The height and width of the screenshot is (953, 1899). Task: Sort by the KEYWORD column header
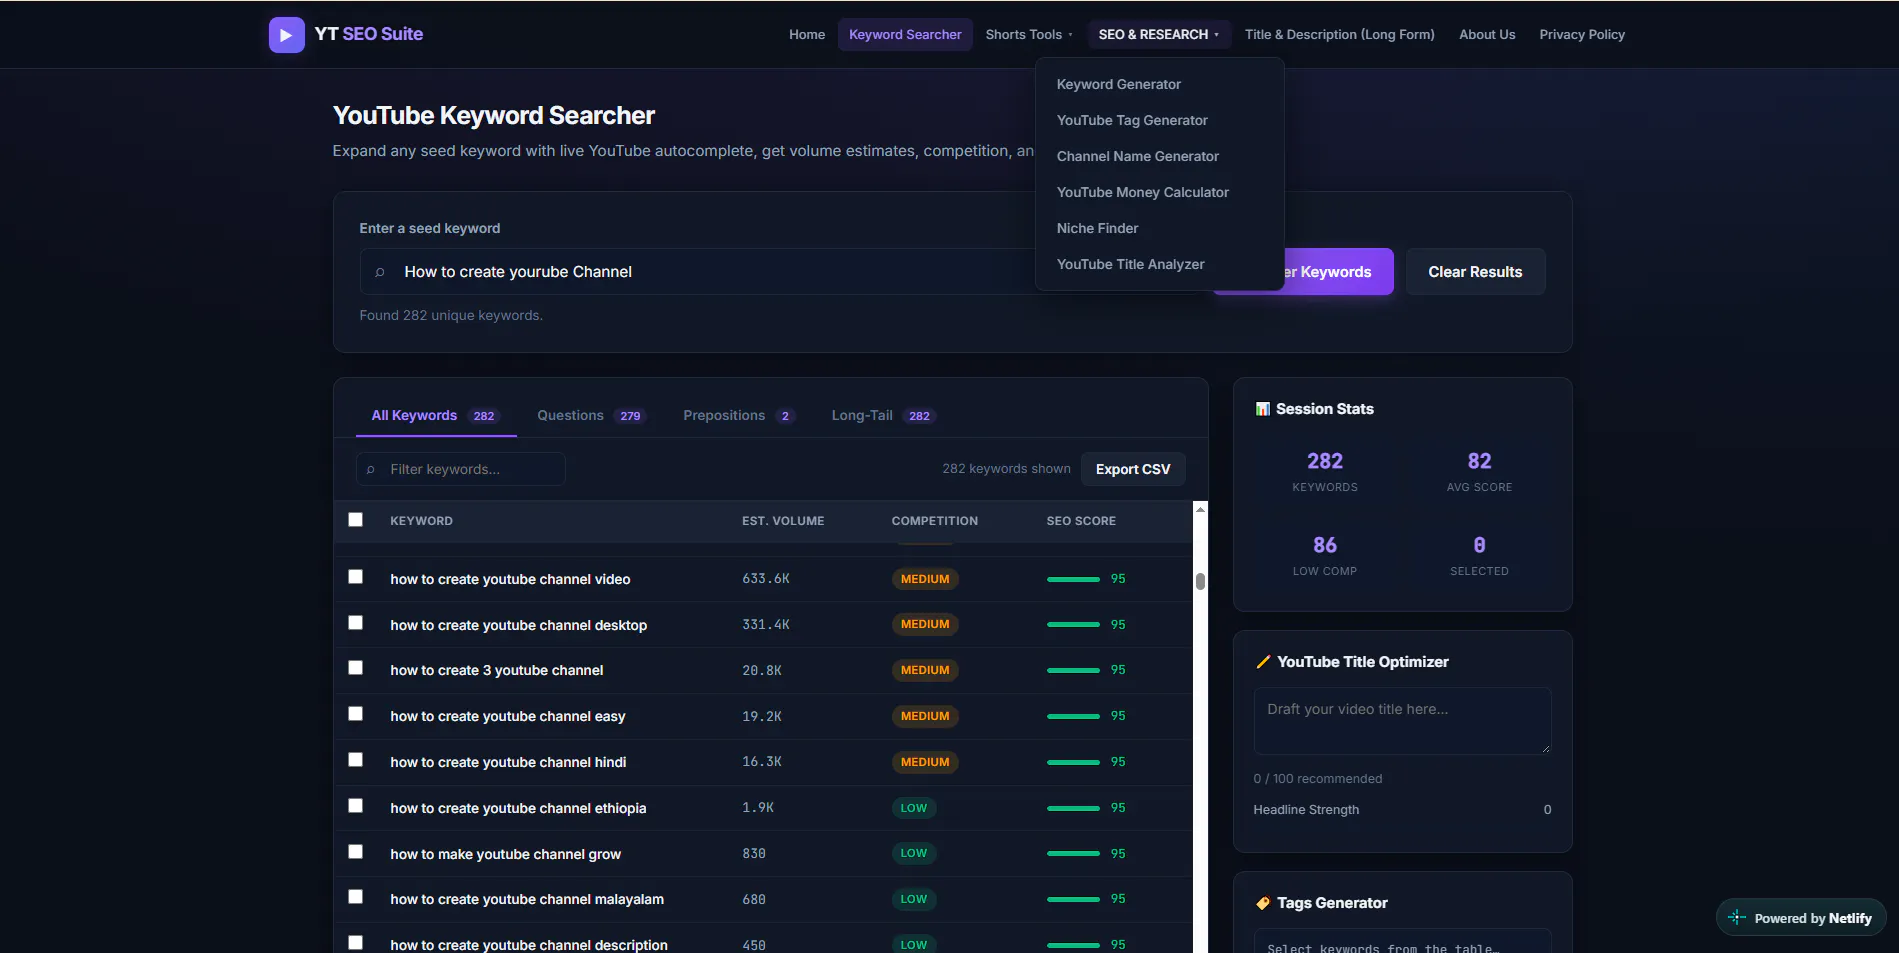[421, 521]
